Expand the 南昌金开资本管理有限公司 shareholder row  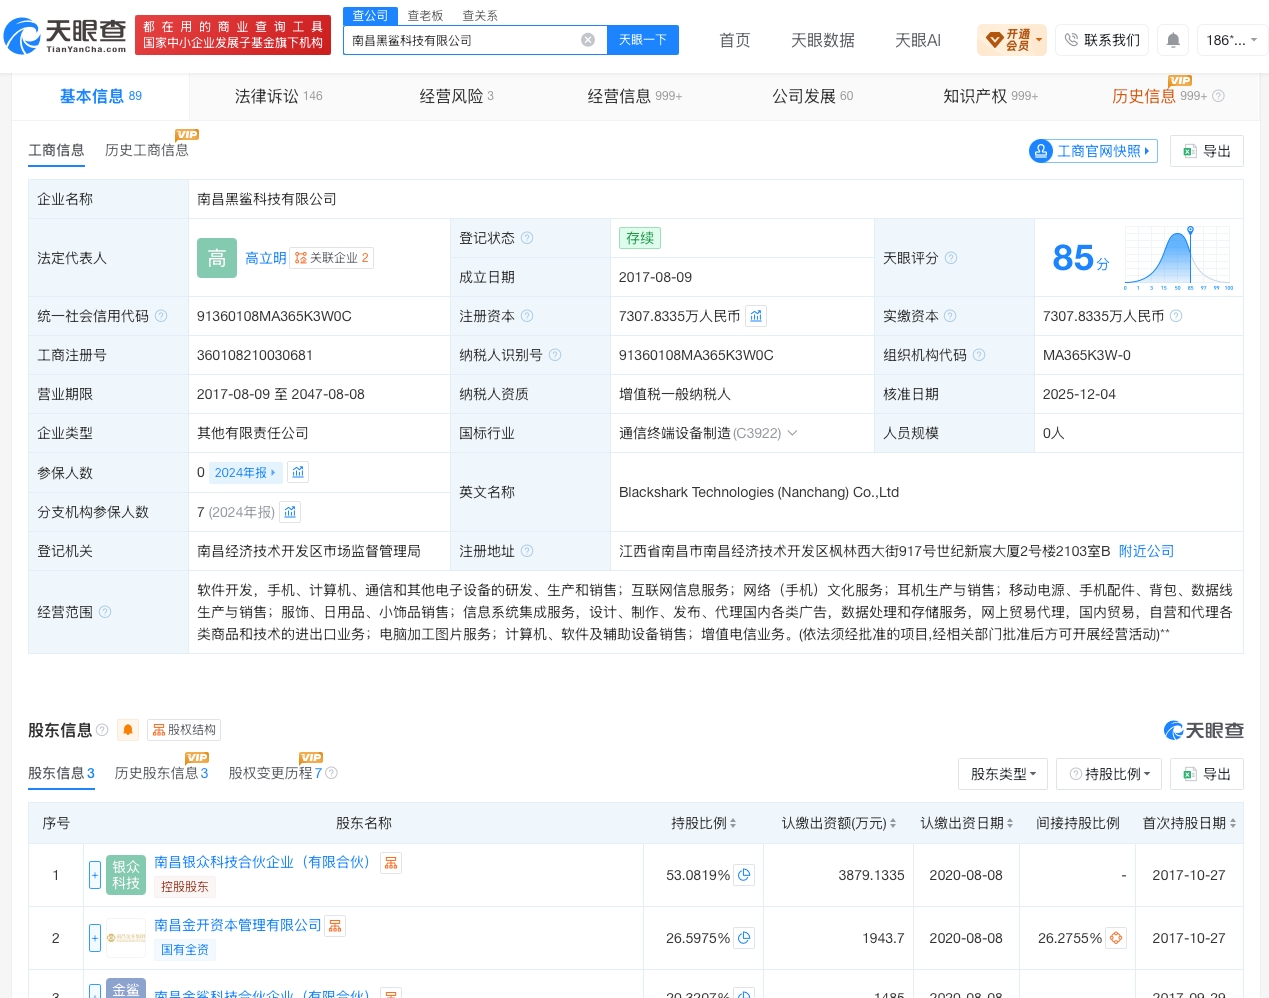coord(95,938)
